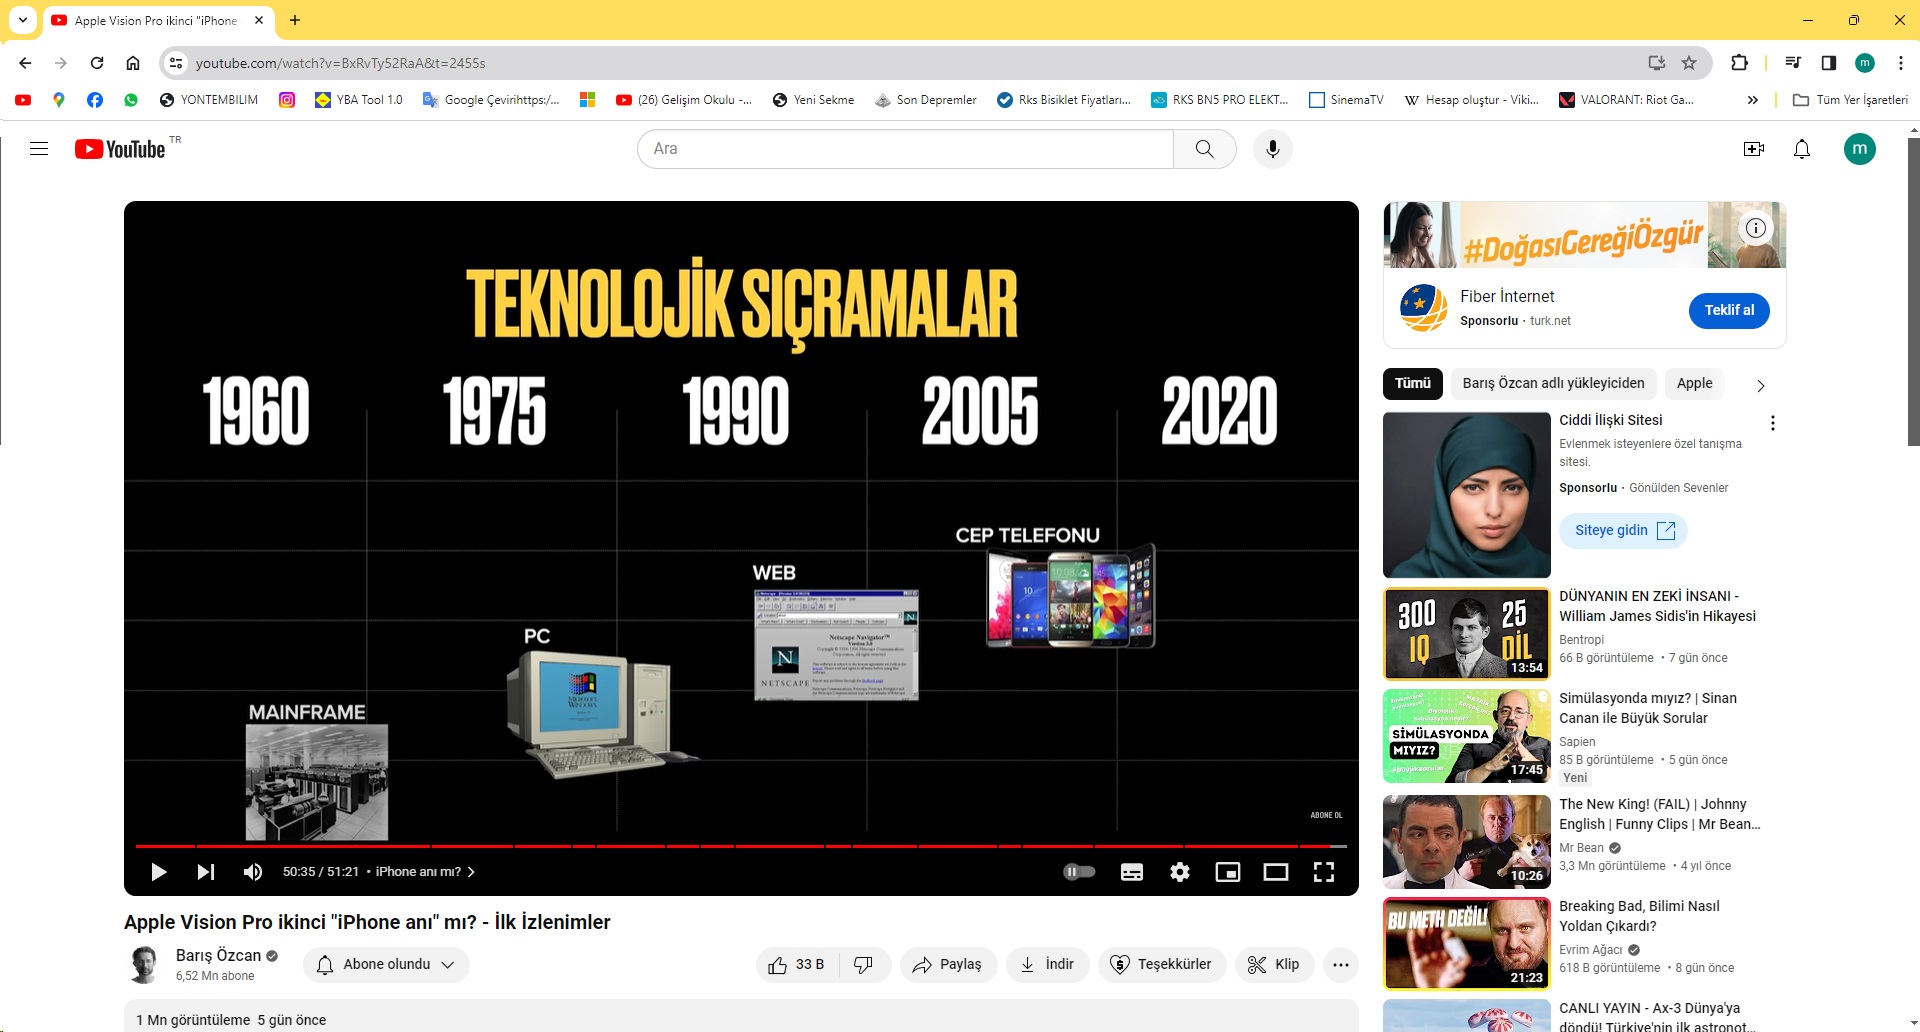The image size is (1920, 1032).
Task: Open the YouTube account avatar menu
Action: tap(1860, 149)
